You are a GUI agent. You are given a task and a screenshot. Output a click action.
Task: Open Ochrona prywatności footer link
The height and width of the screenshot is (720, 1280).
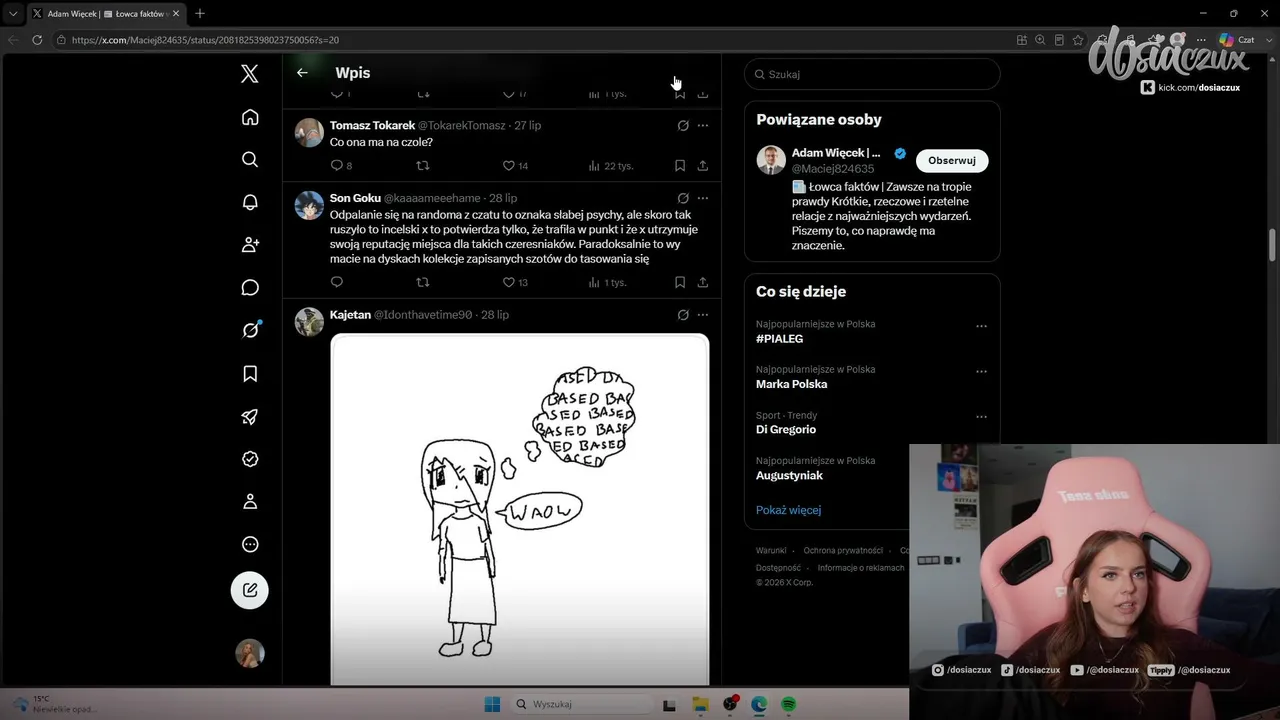[x=843, y=551]
